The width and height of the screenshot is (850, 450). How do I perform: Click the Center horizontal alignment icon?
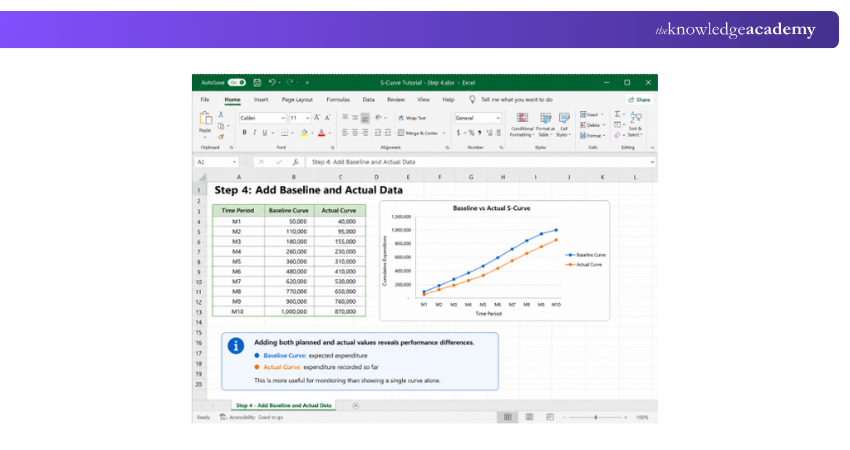coord(355,133)
